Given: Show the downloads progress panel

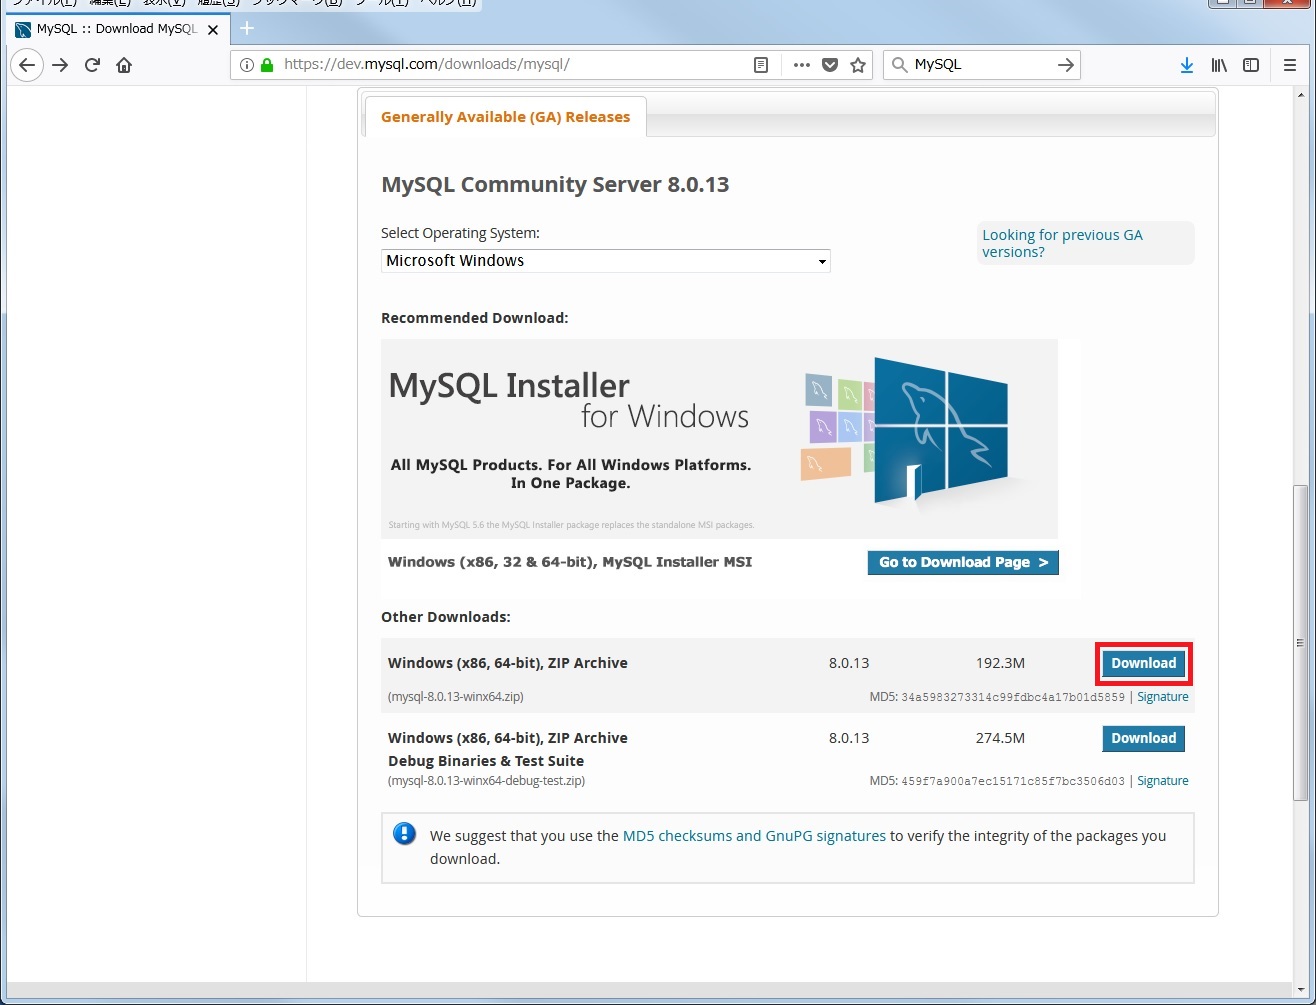Looking at the screenshot, I should click(1186, 65).
